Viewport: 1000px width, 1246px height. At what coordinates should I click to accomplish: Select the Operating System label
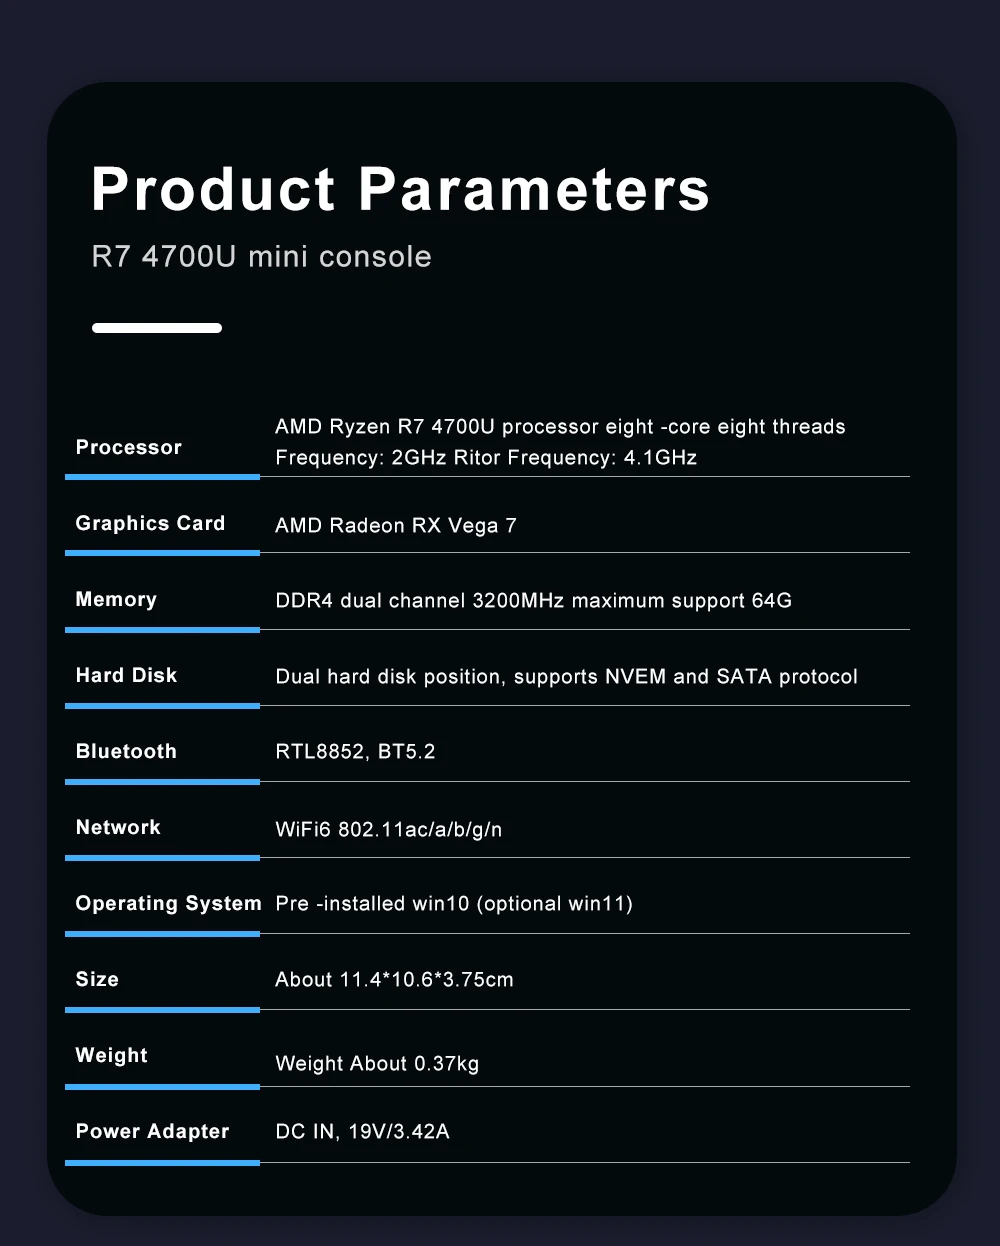[168, 903]
